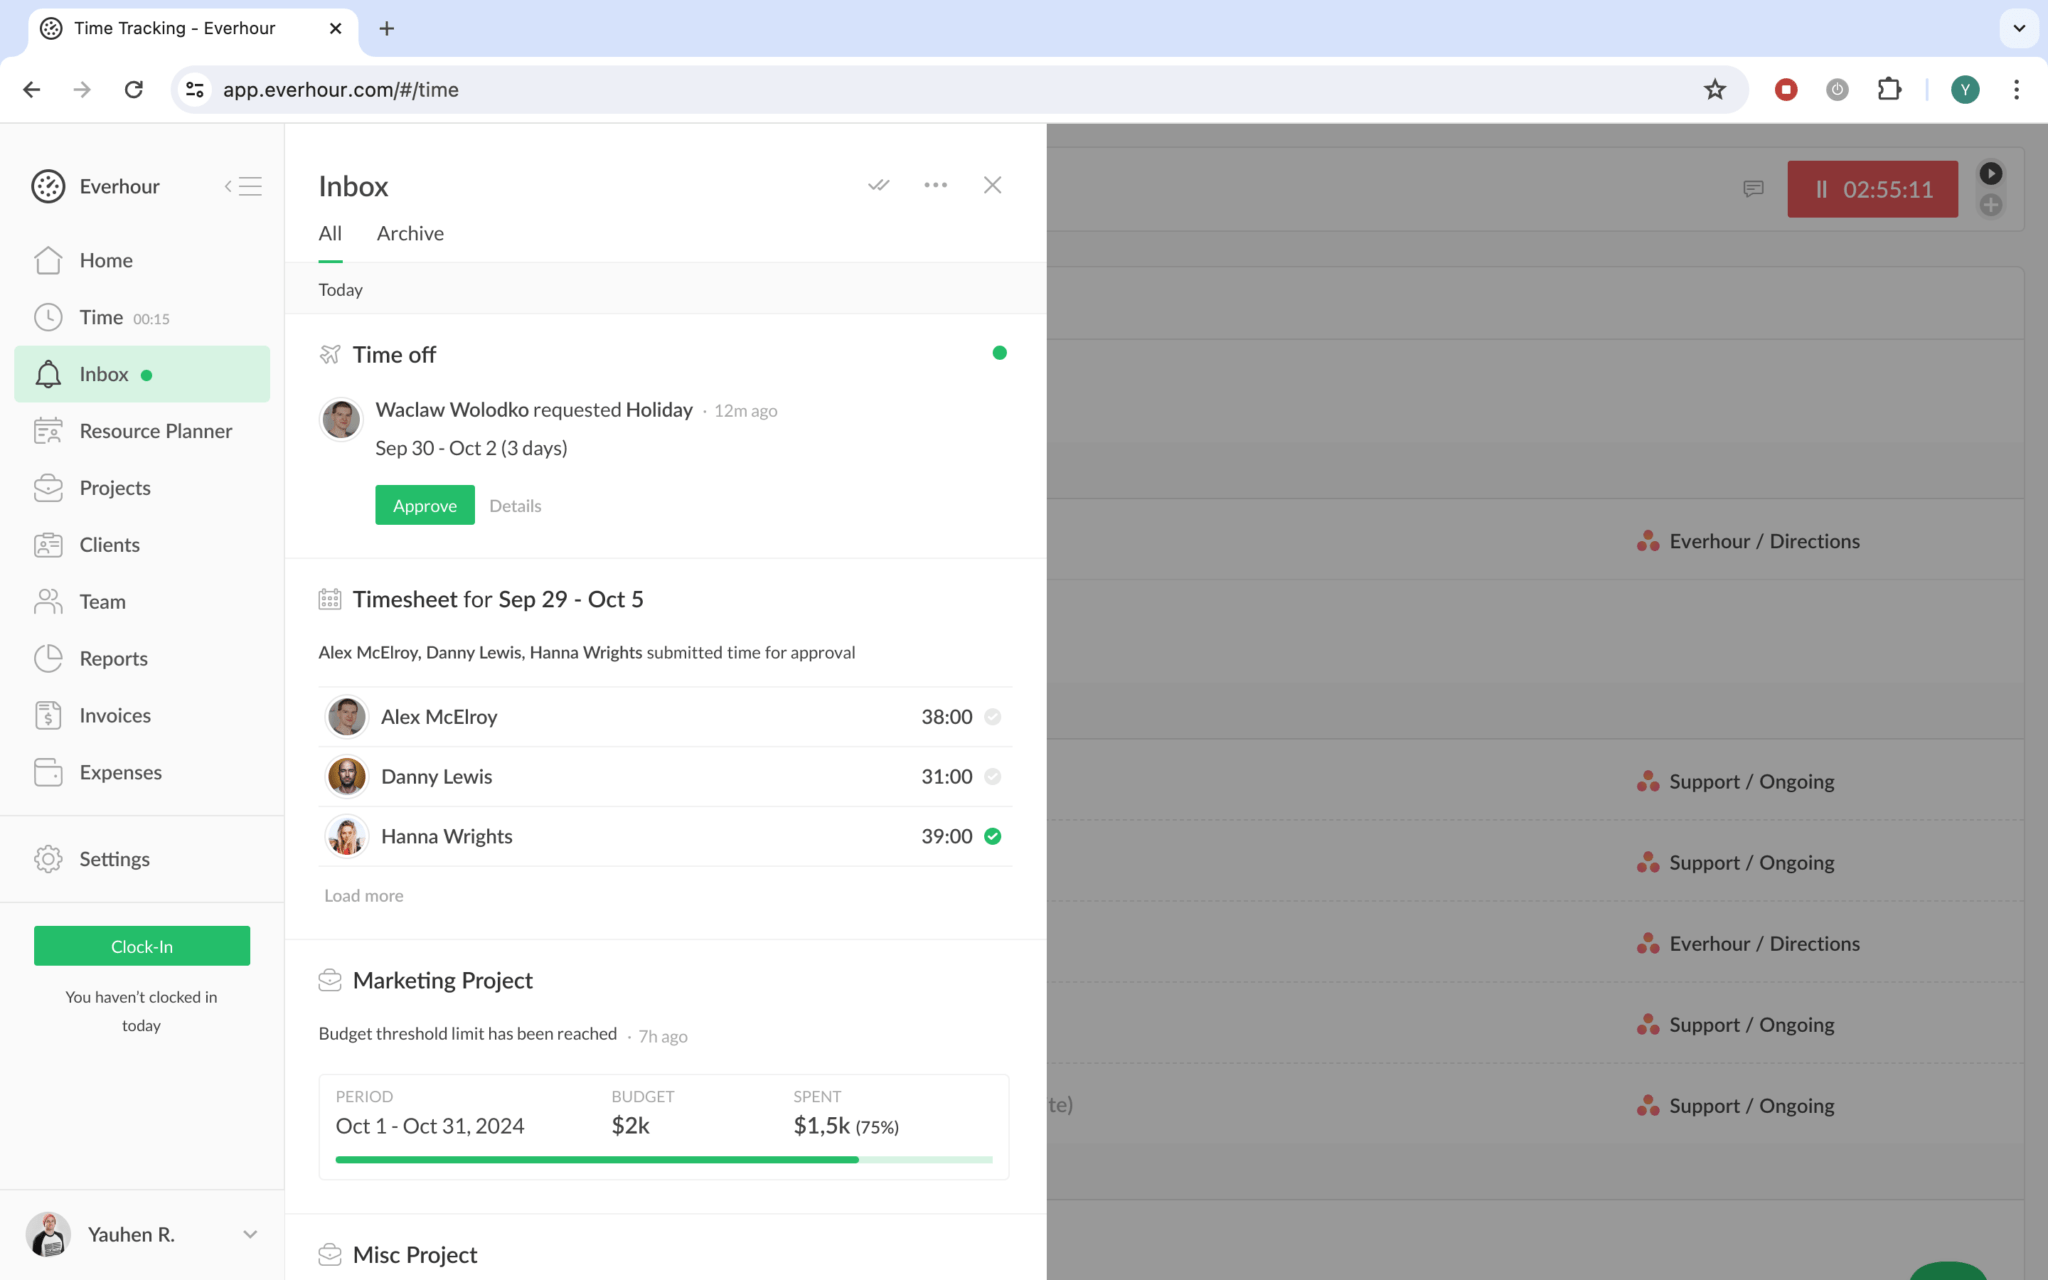This screenshot has height=1280, width=2048.
Task: Expand the Yauhen R. account menu
Action: pos(249,1234)
